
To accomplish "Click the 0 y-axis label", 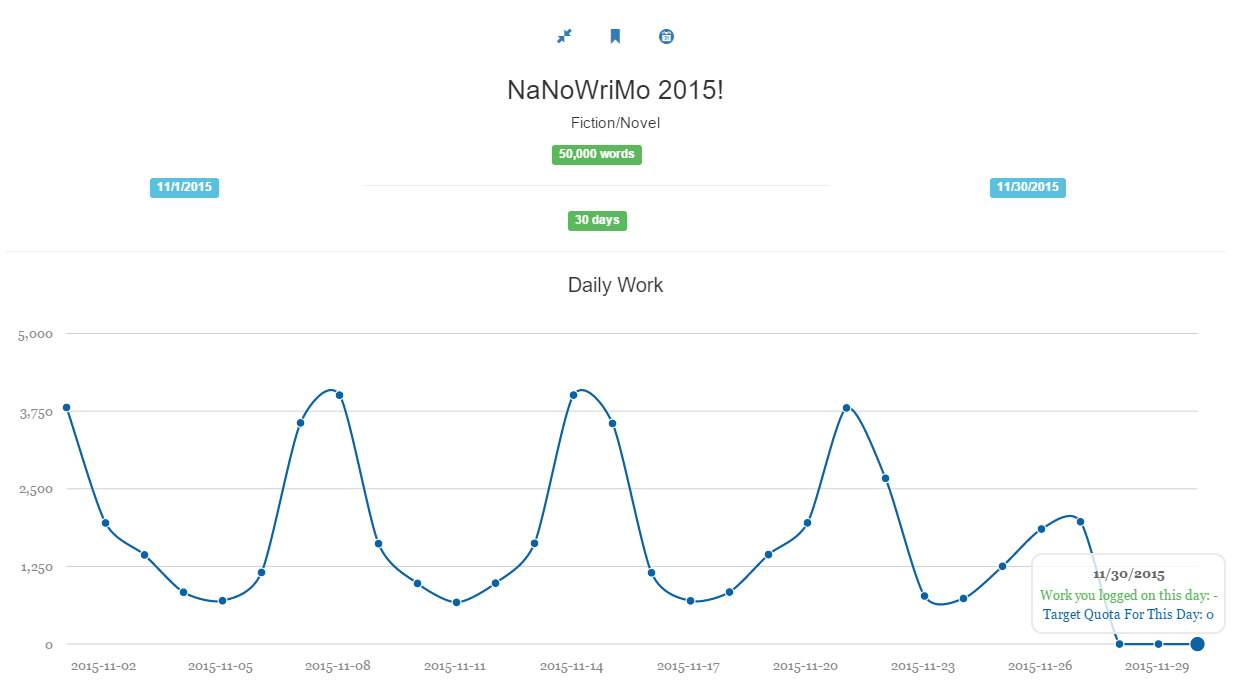I will pos(48,645).
